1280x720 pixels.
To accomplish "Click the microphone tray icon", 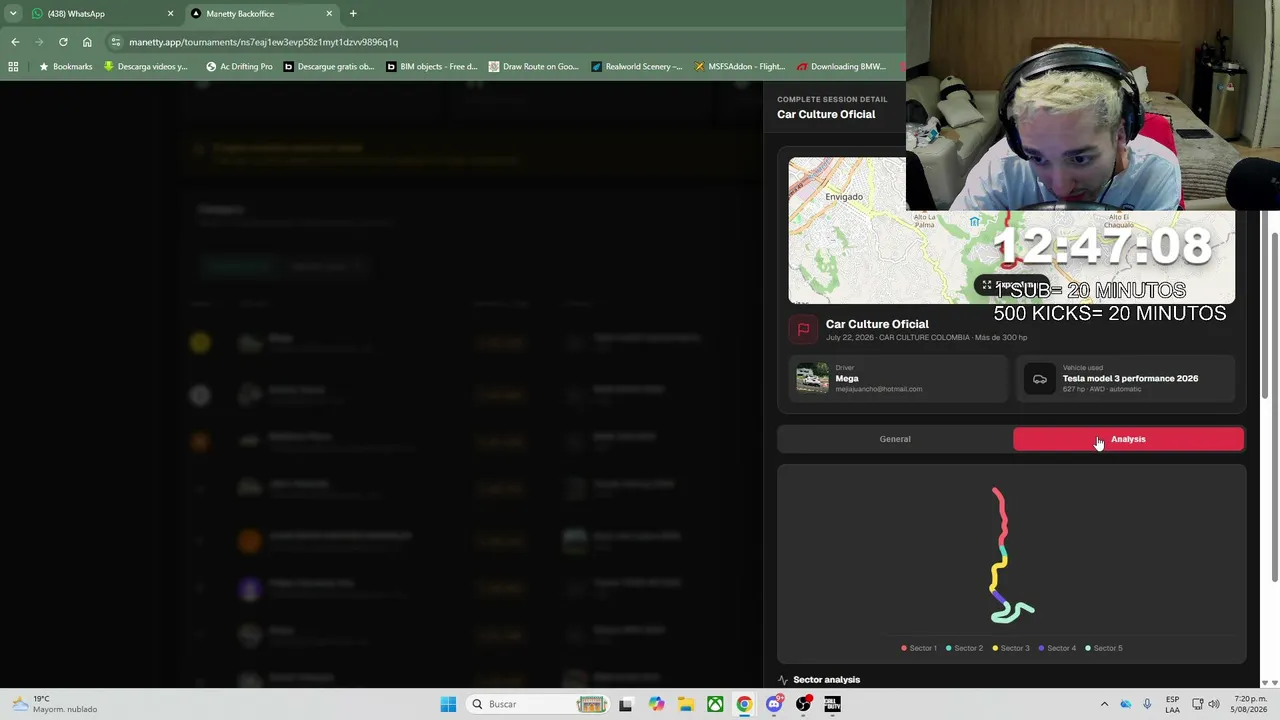I will coord(1147,704).
